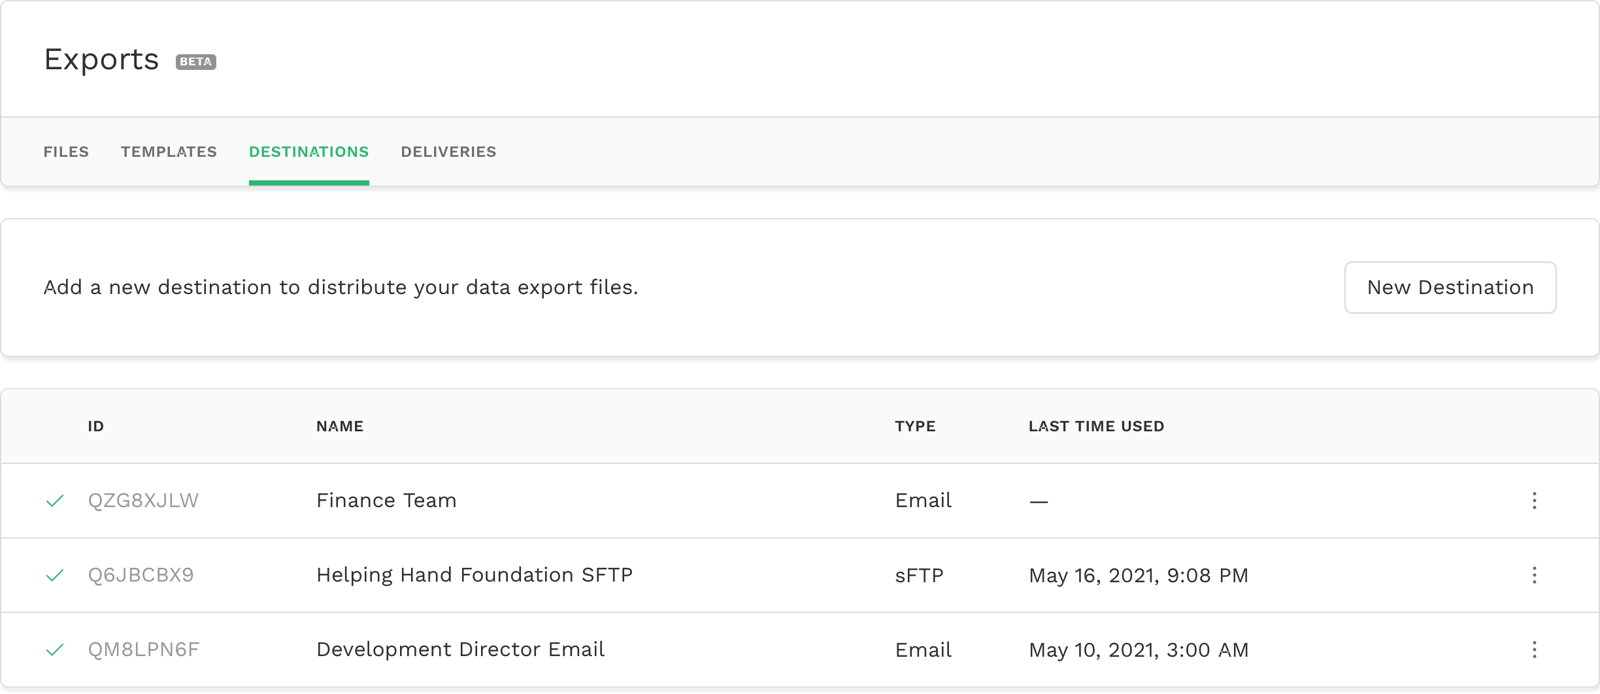Click destination ID QM8LPN6F

(x=143, y=650)
